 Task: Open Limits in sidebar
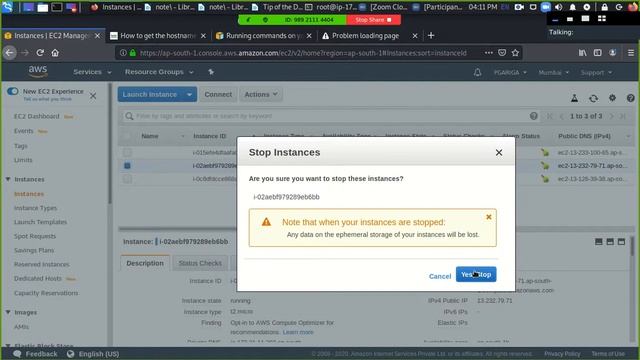click(23, 160)
